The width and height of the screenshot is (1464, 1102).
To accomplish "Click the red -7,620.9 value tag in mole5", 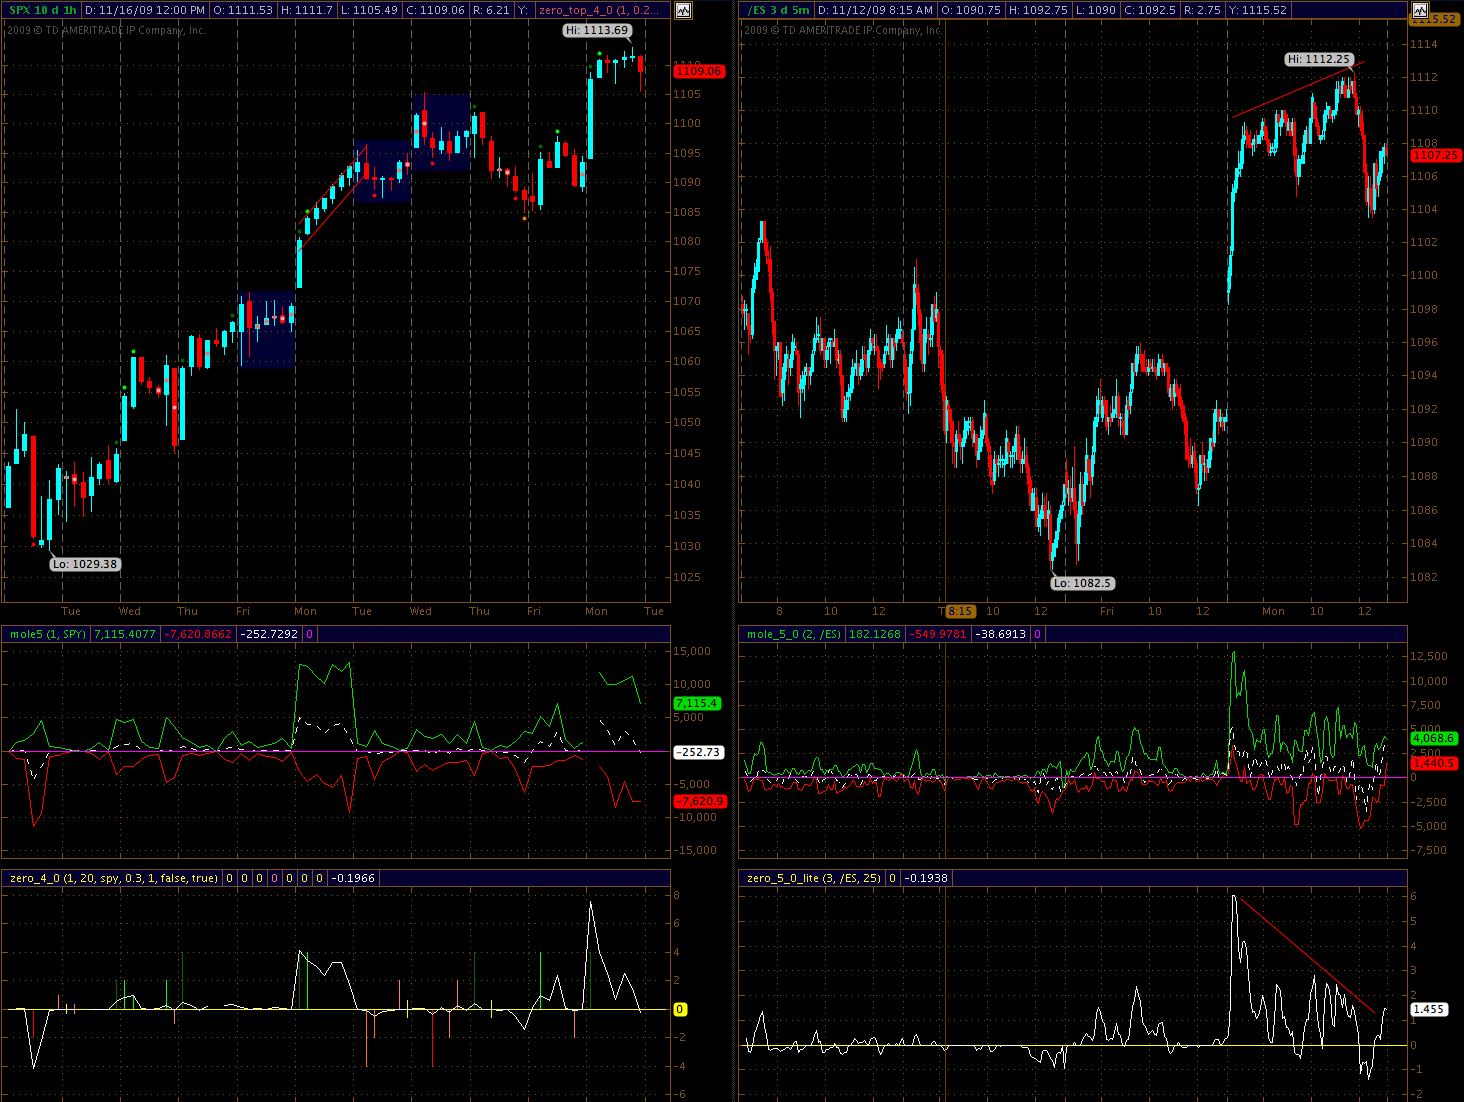I will click(x=699, y=801).
